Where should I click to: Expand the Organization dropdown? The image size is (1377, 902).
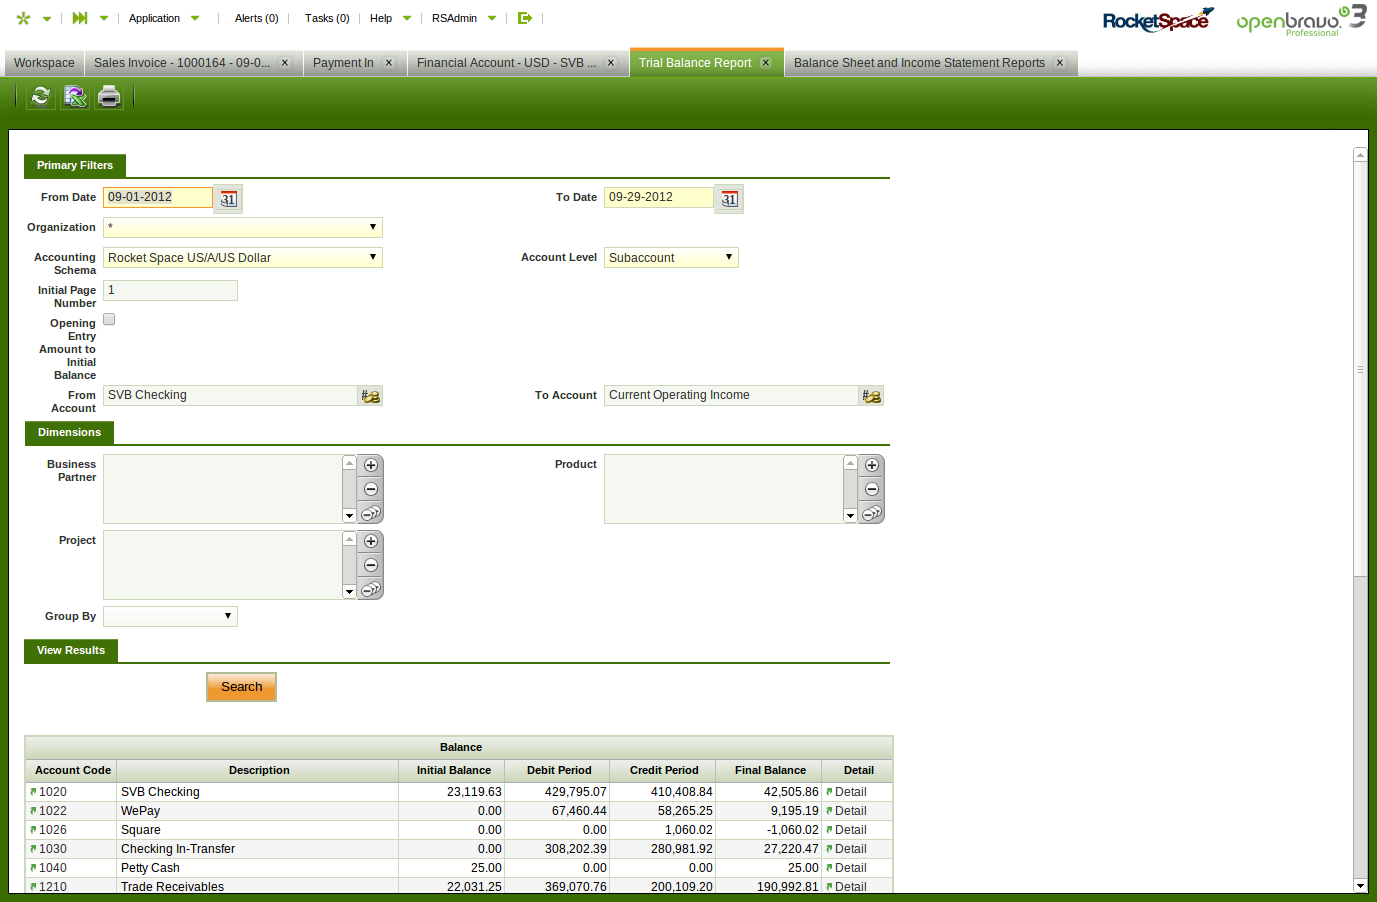(242, 228)
